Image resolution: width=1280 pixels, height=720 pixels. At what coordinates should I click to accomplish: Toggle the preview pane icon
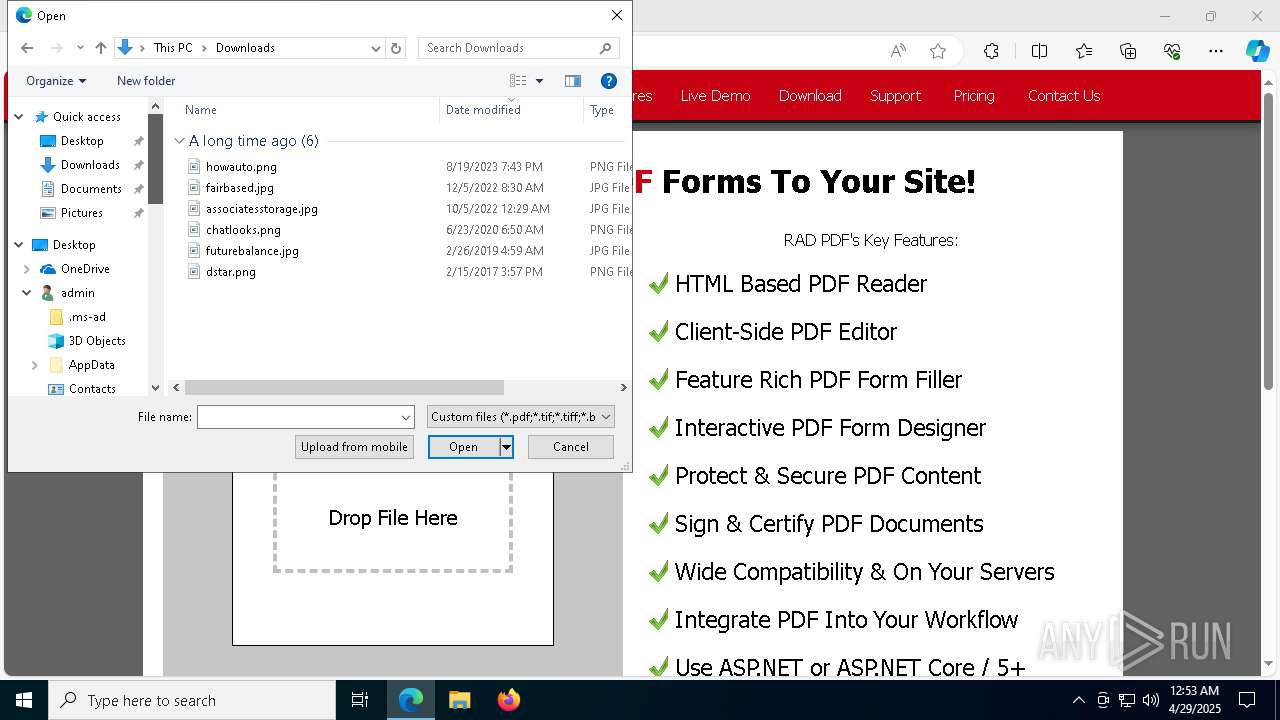573,81
